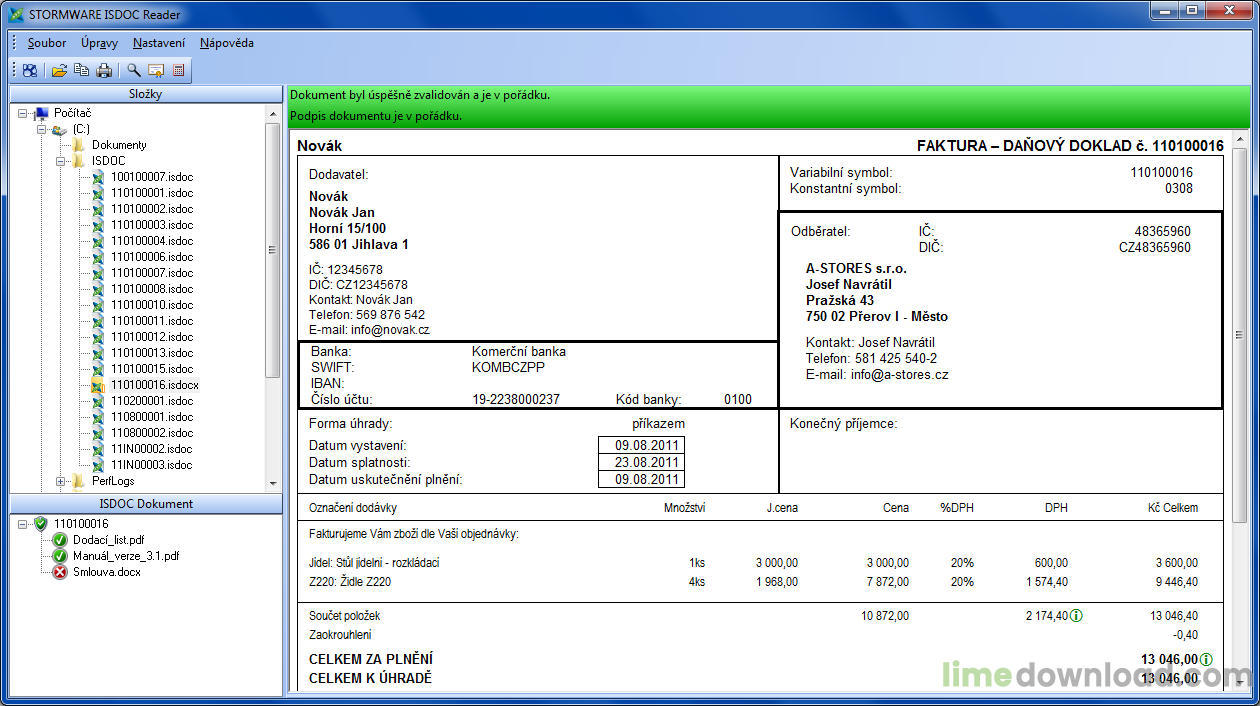Open a file using the open-folder toolbar icon
Image resolution: width=1260 pixels, height=706 pixels.
[59, 70]
